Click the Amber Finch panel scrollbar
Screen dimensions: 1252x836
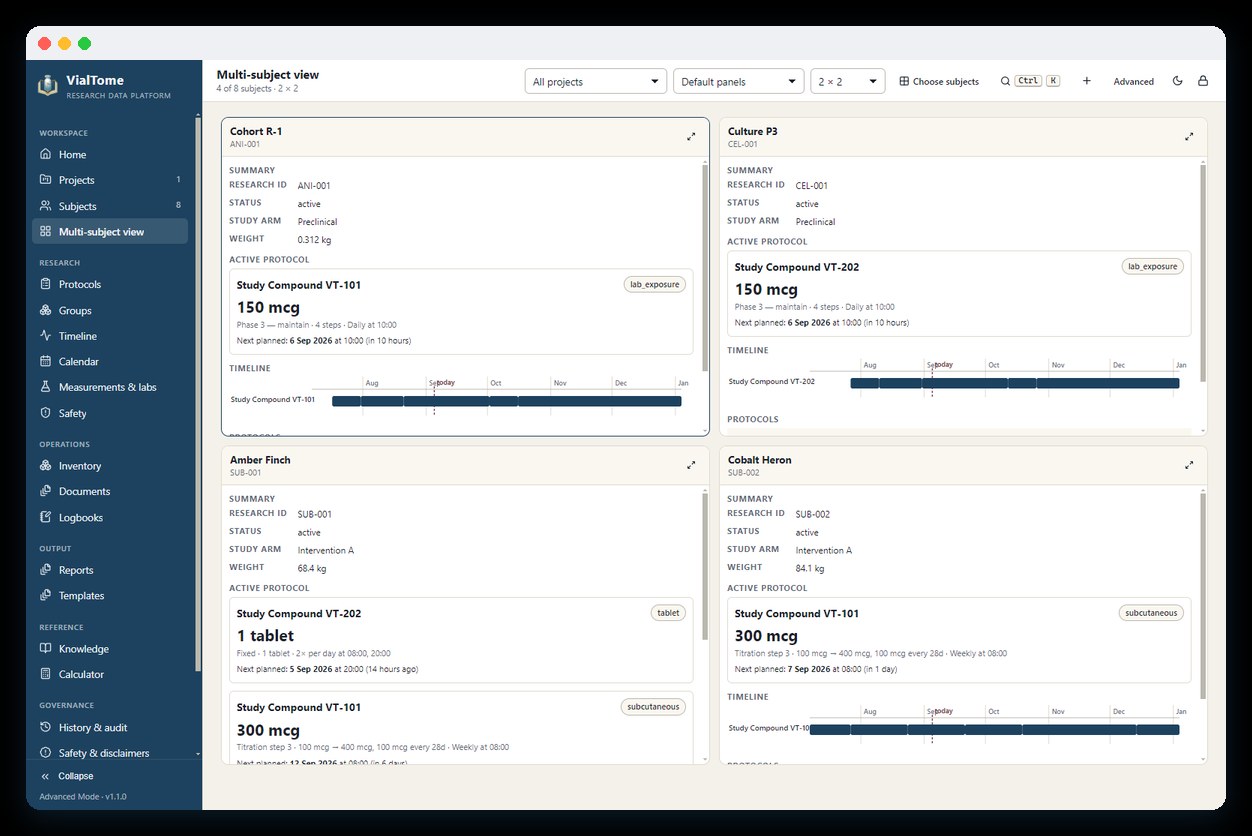click(705, 567)
